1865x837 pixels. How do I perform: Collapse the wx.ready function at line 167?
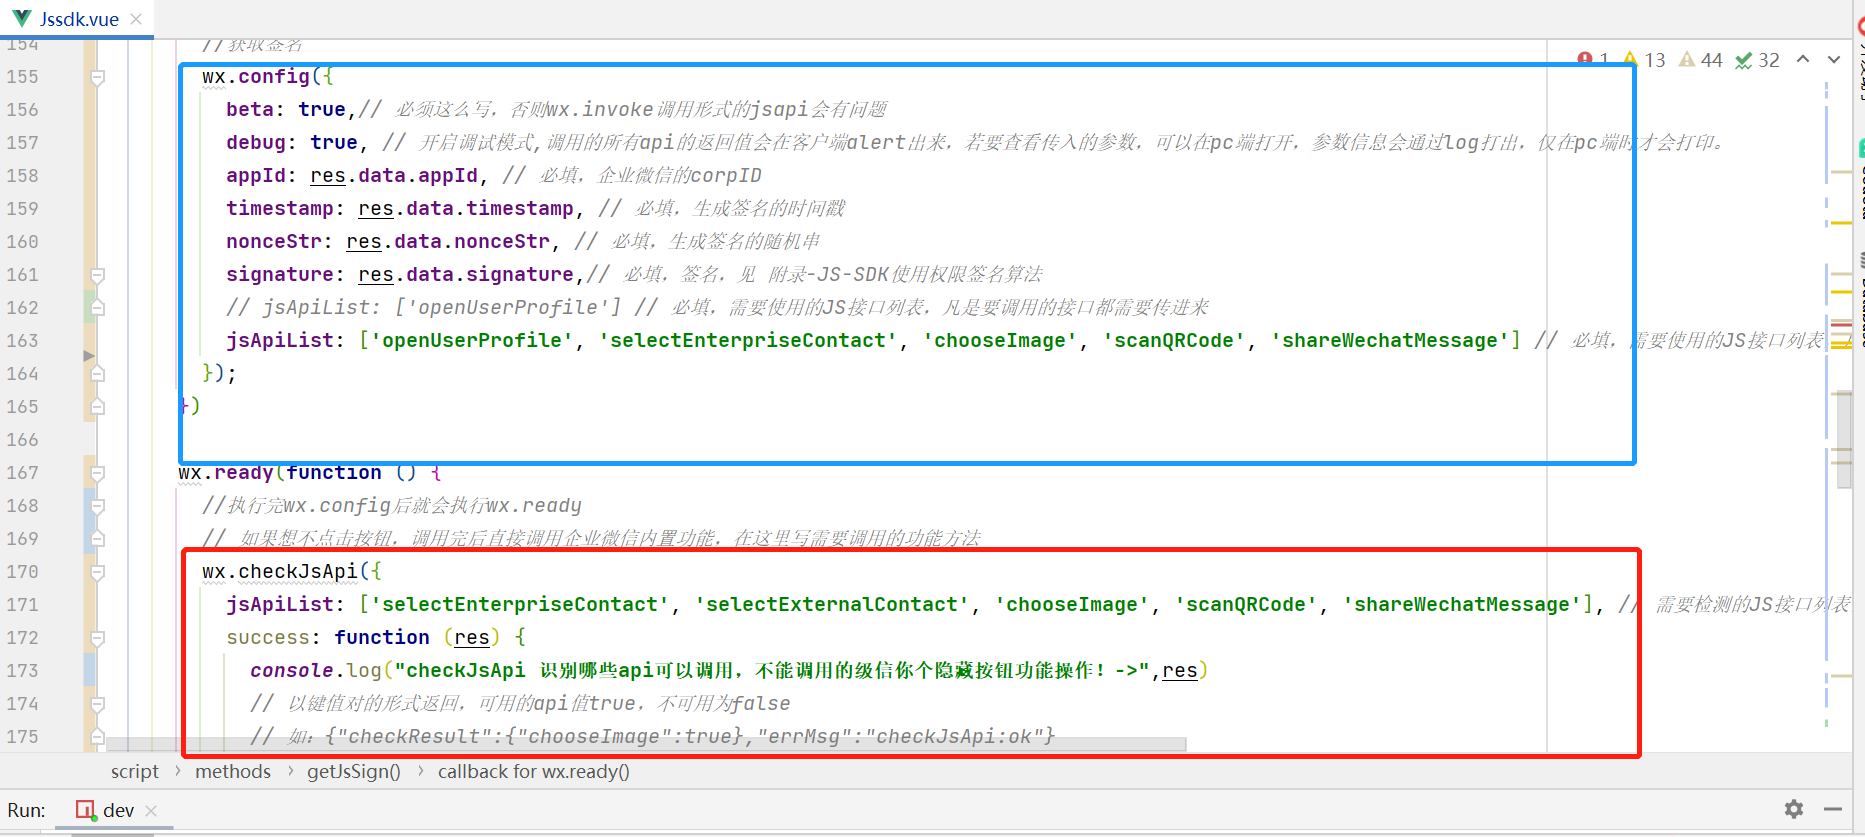click(x=97, y=473)
